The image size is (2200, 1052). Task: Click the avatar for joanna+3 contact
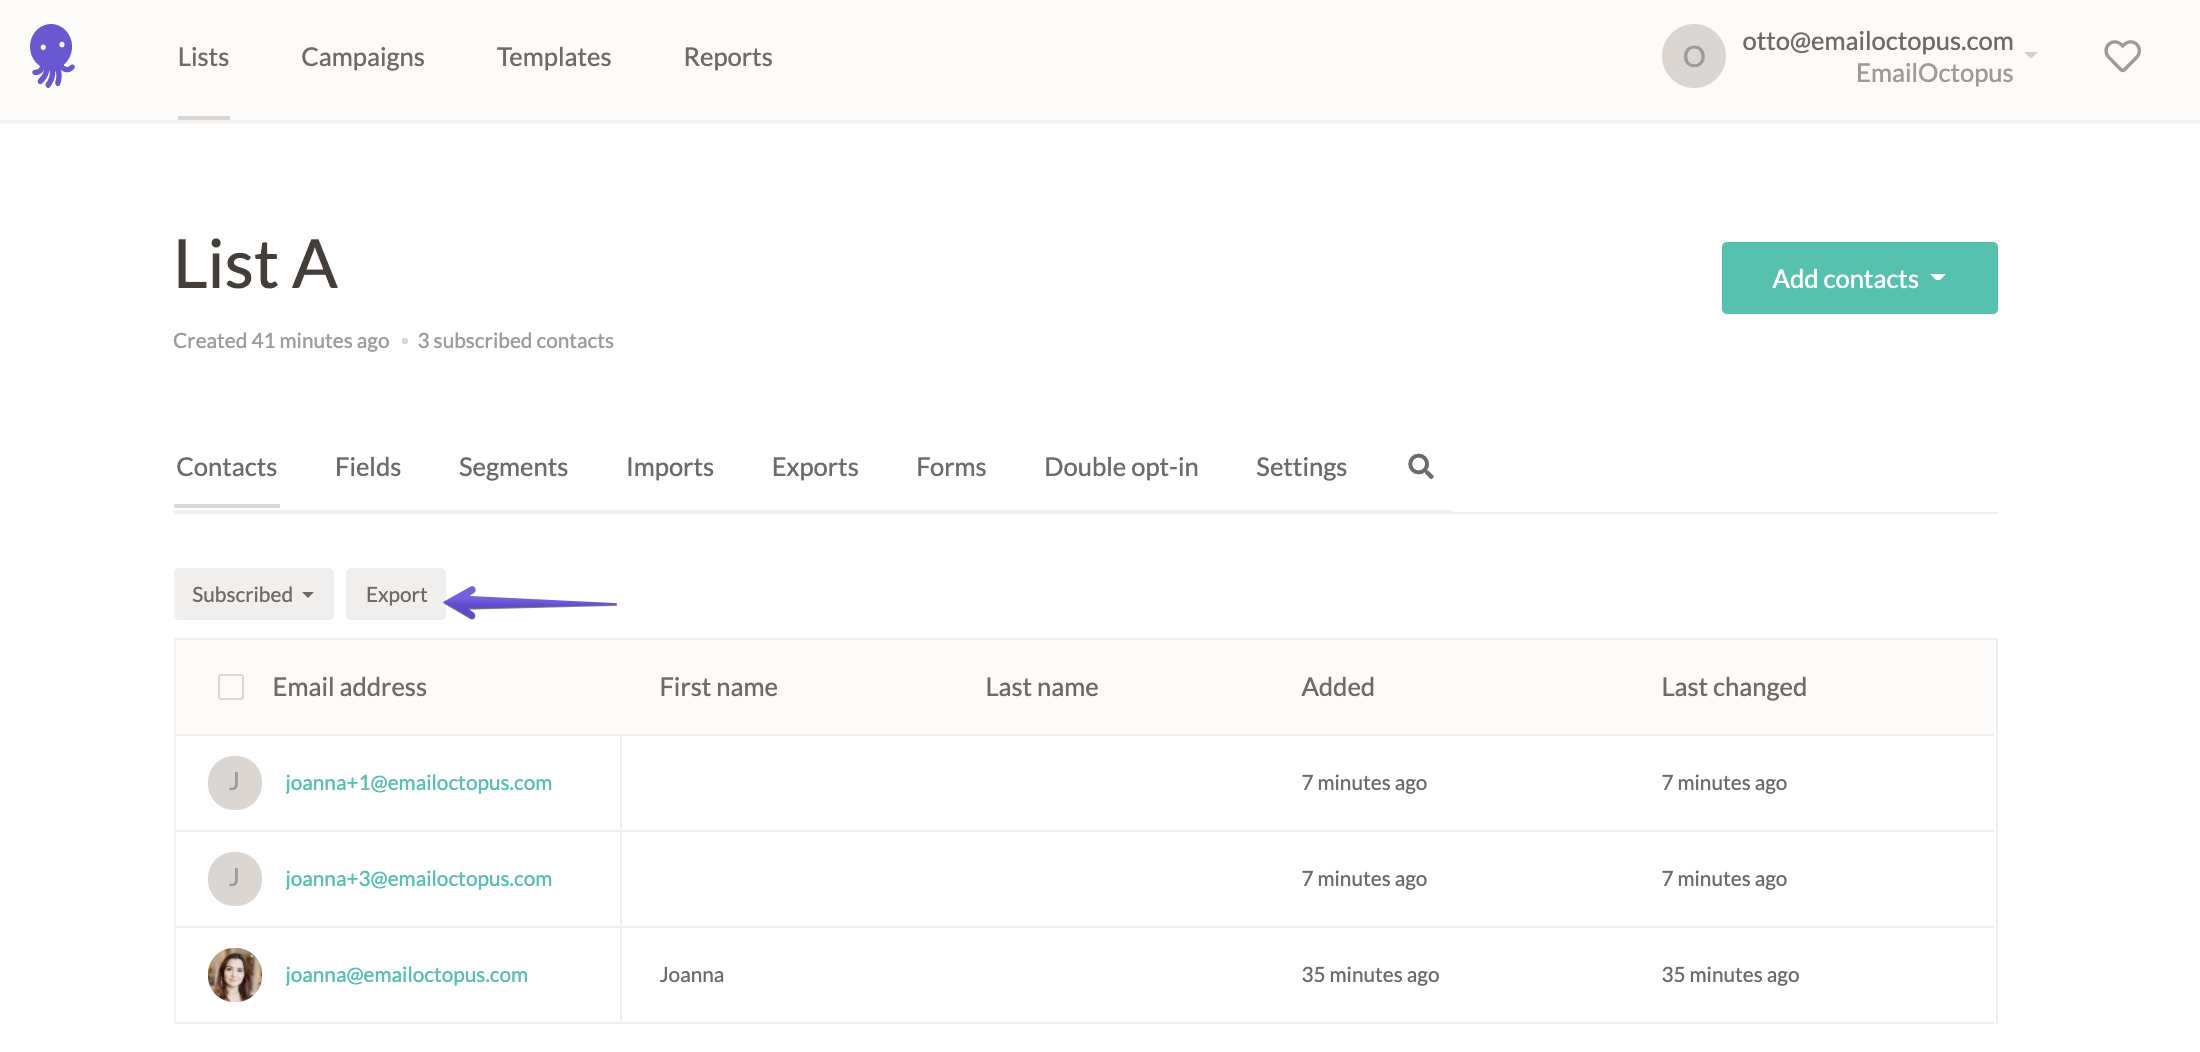[x=234, y=879]
